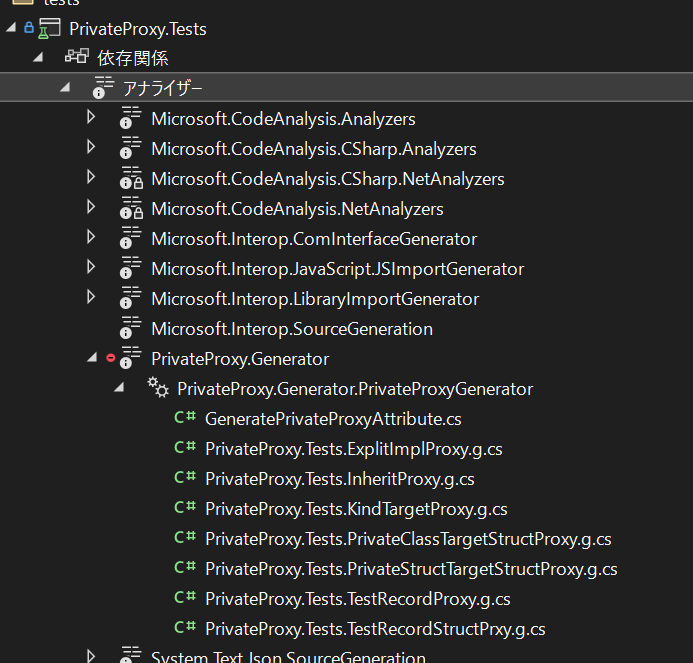Screen dimensions: 693x663
Task: Collapse the アナライザー node
Action: (x=65, y=87)
